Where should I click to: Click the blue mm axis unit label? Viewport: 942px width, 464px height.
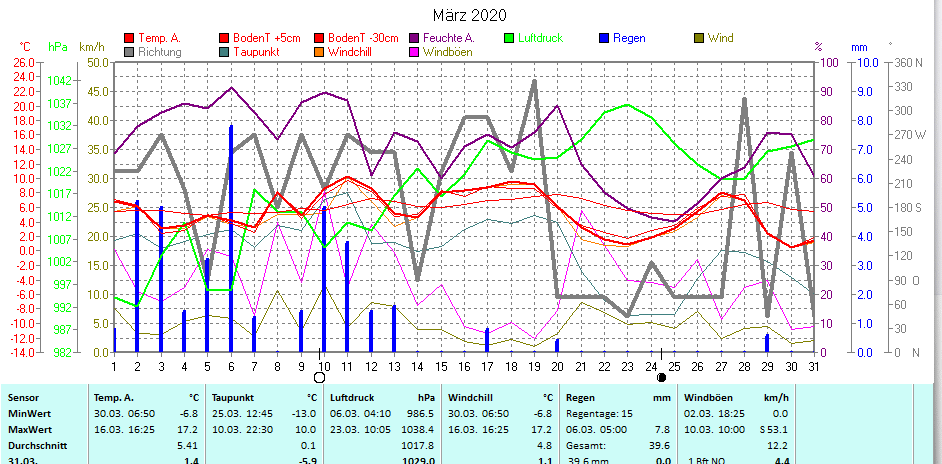point(859,47)
